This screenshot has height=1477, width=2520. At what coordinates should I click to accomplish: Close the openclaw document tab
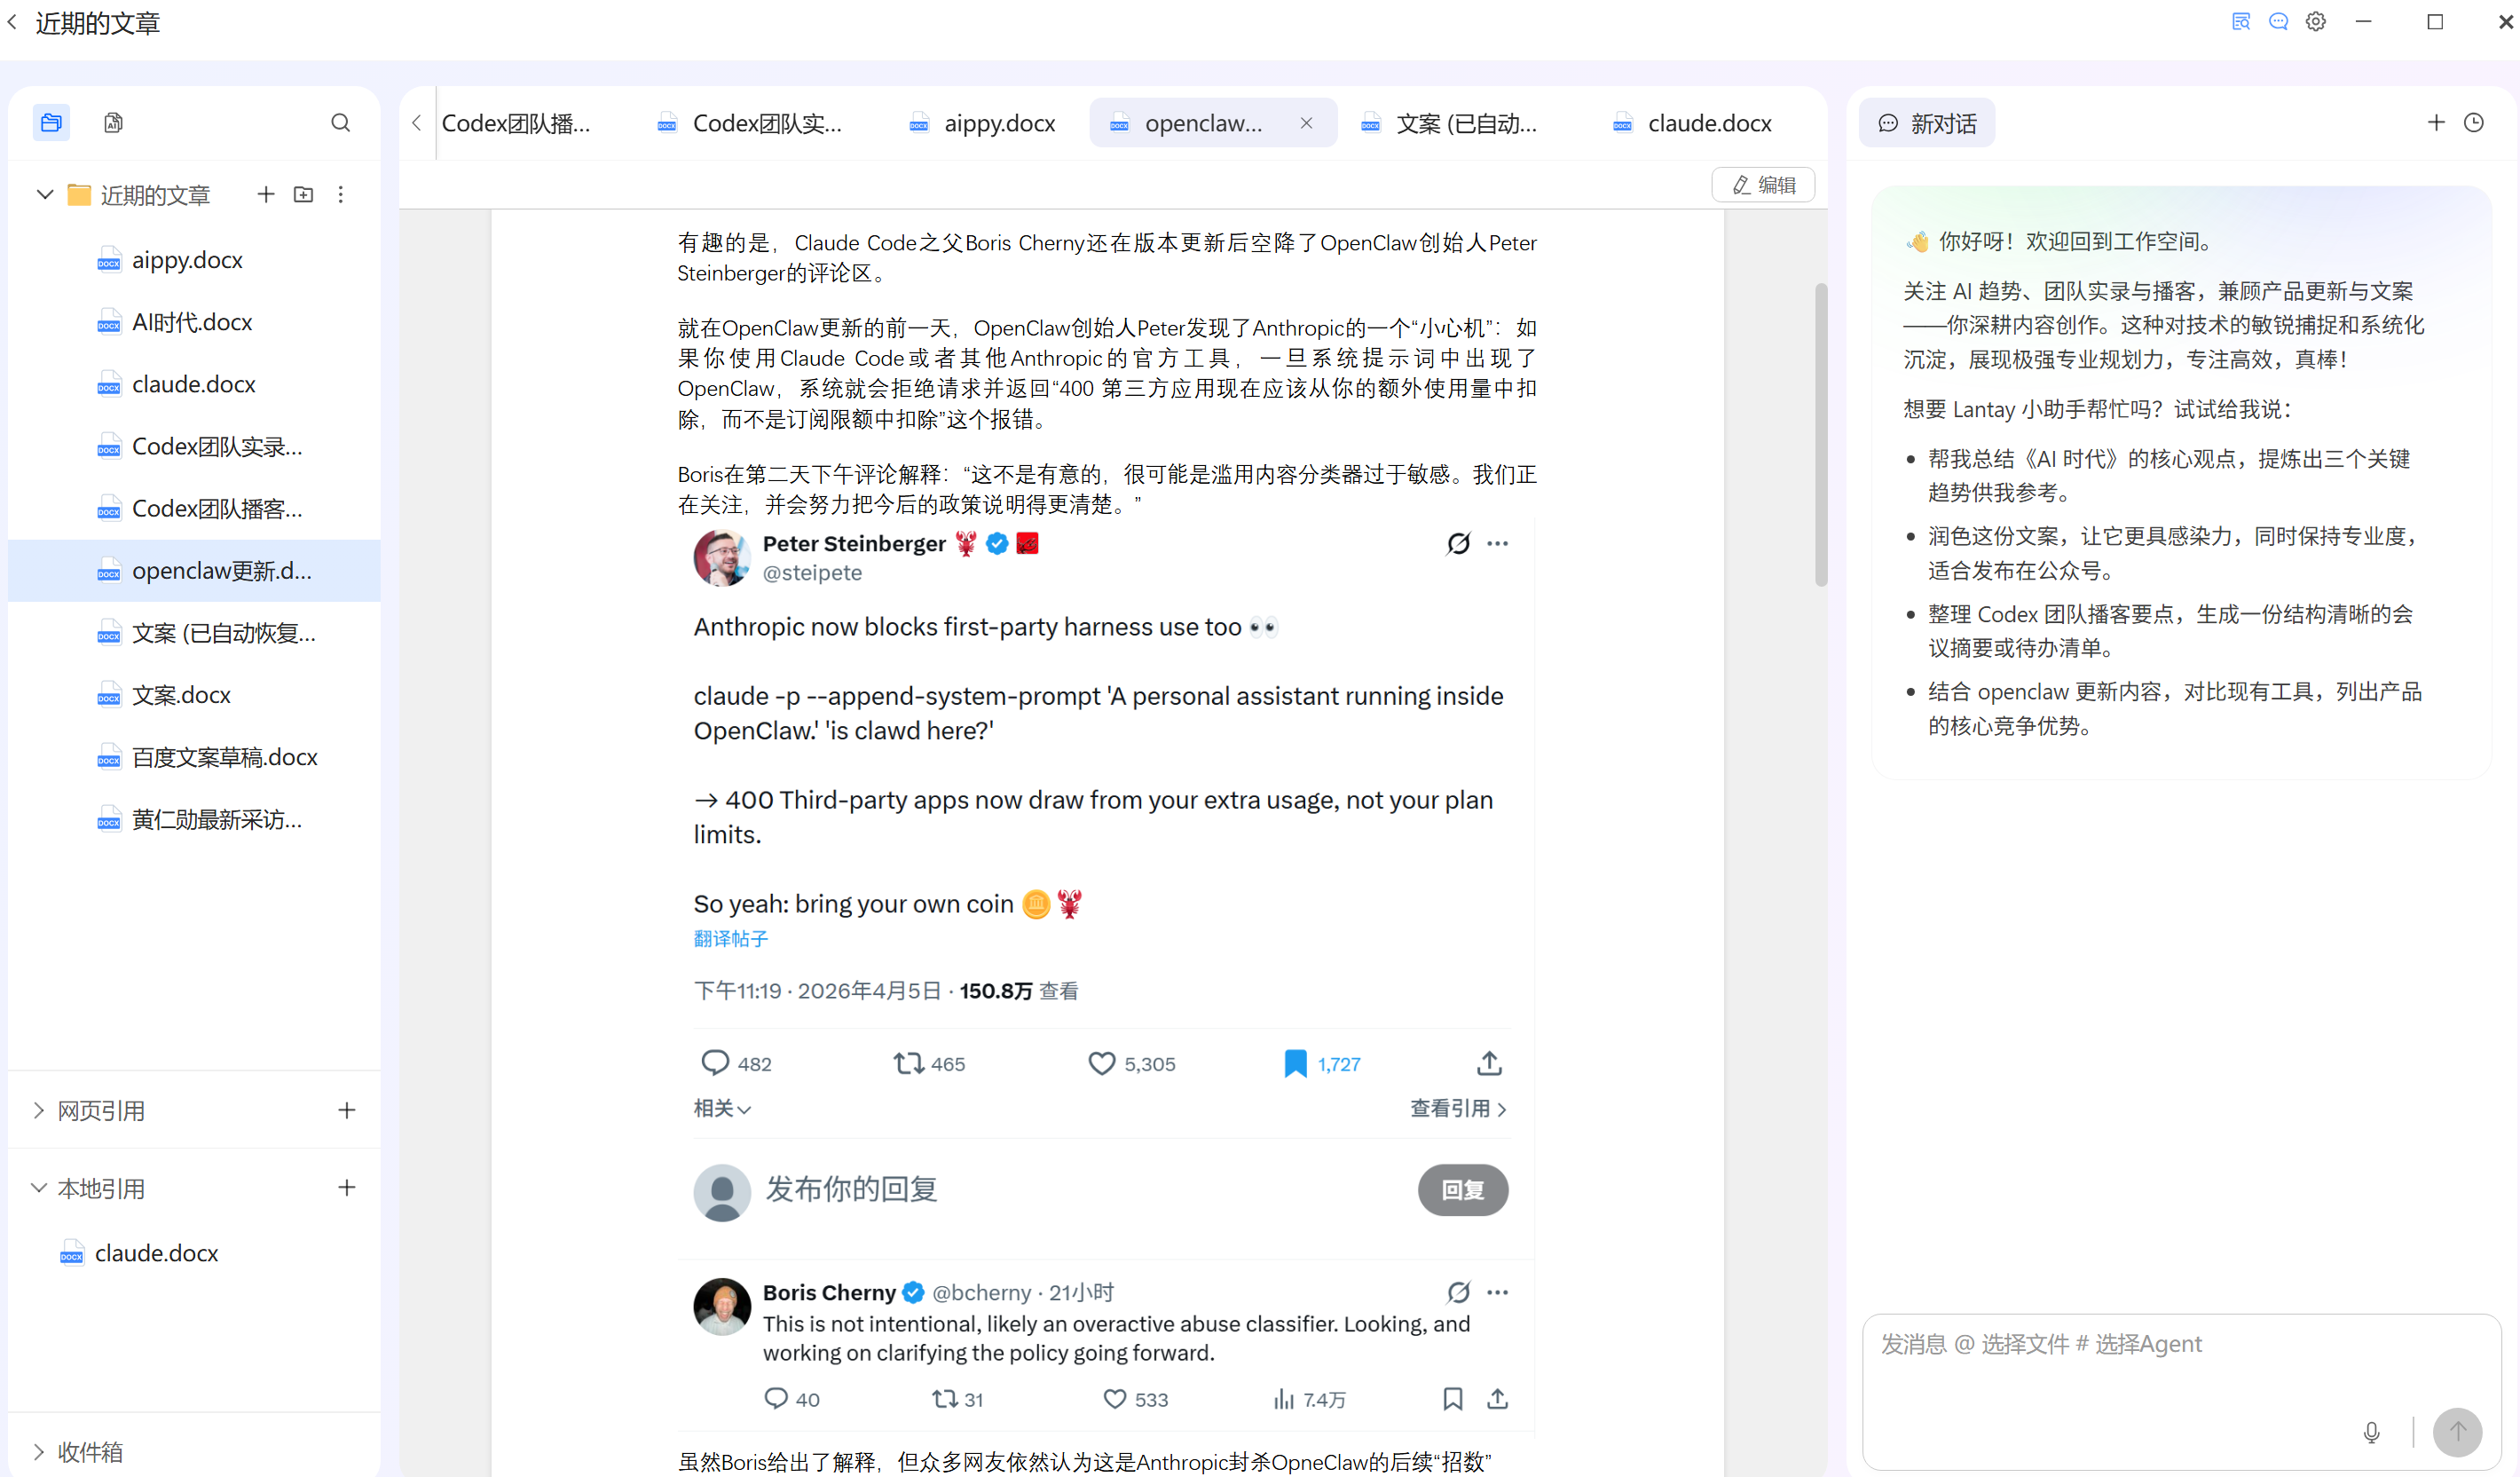[x=1306, y=123]
